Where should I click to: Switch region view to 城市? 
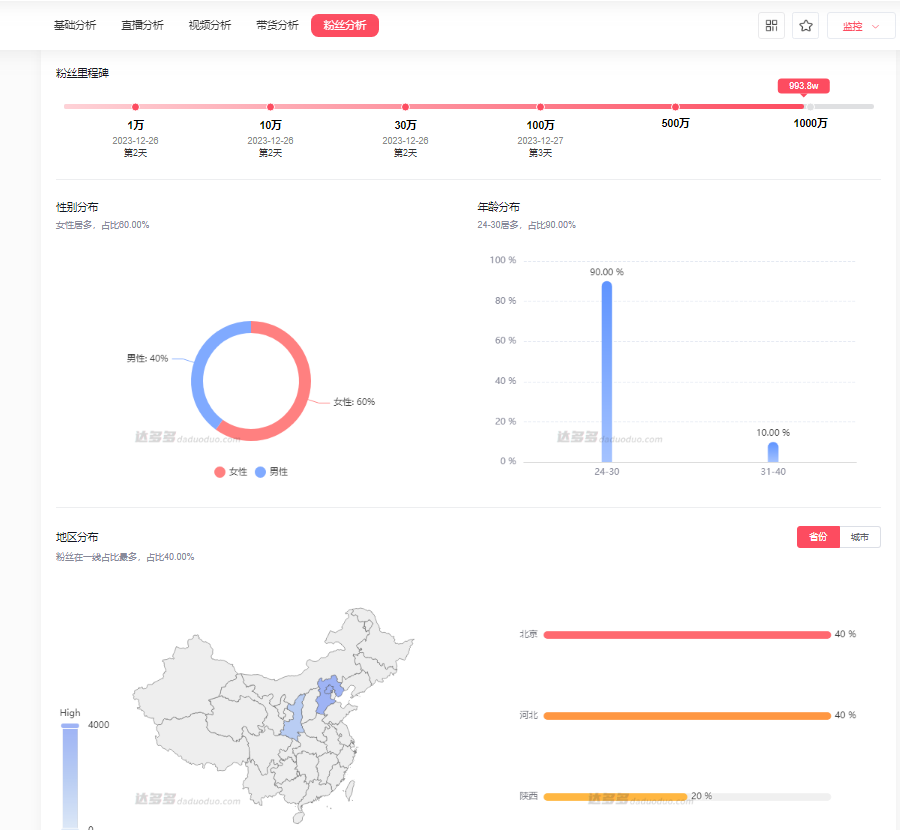click(860, 537)
